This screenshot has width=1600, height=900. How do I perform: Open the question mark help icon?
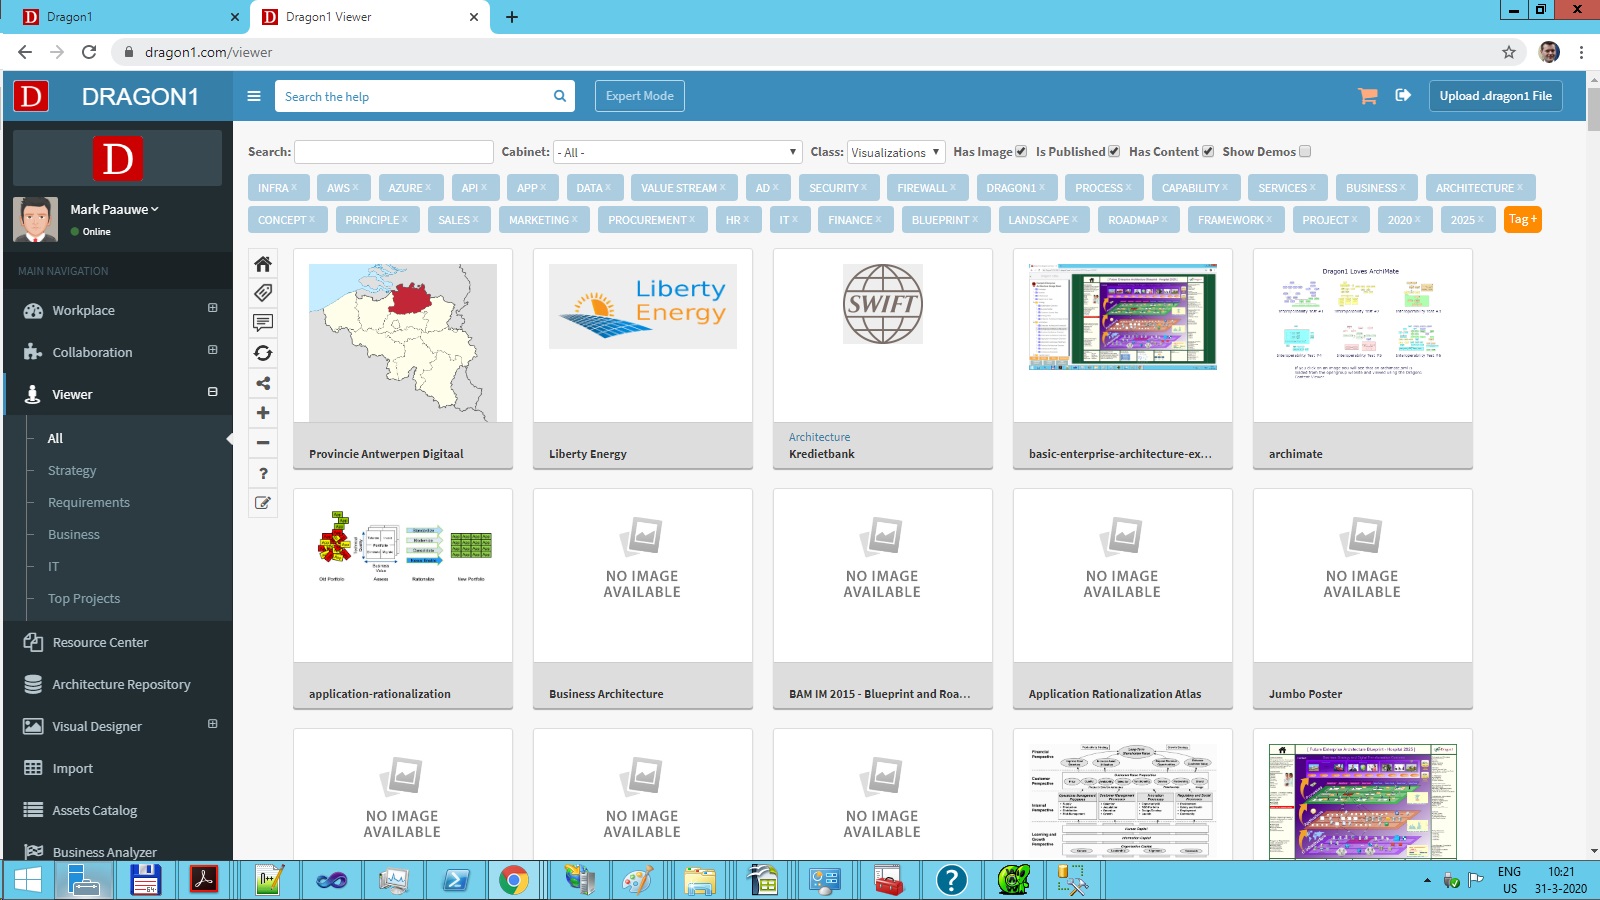263,473
